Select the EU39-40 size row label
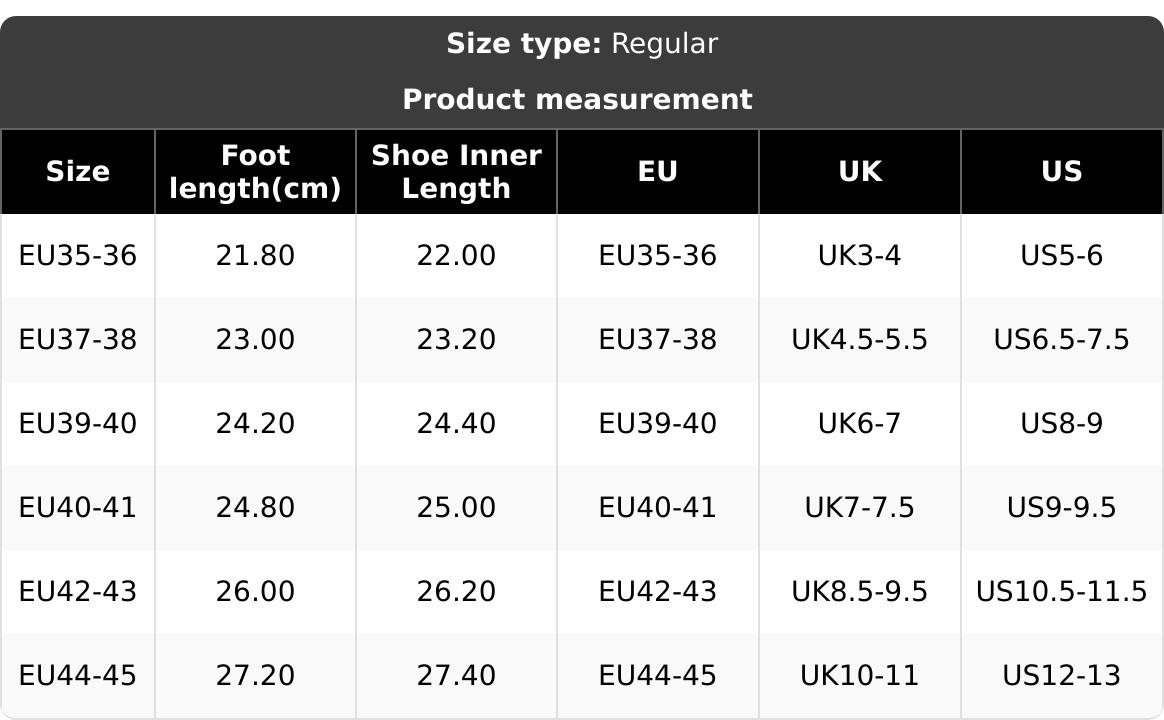The height and width of the screenshot is (720, 1164). click(x=78, y=424)
